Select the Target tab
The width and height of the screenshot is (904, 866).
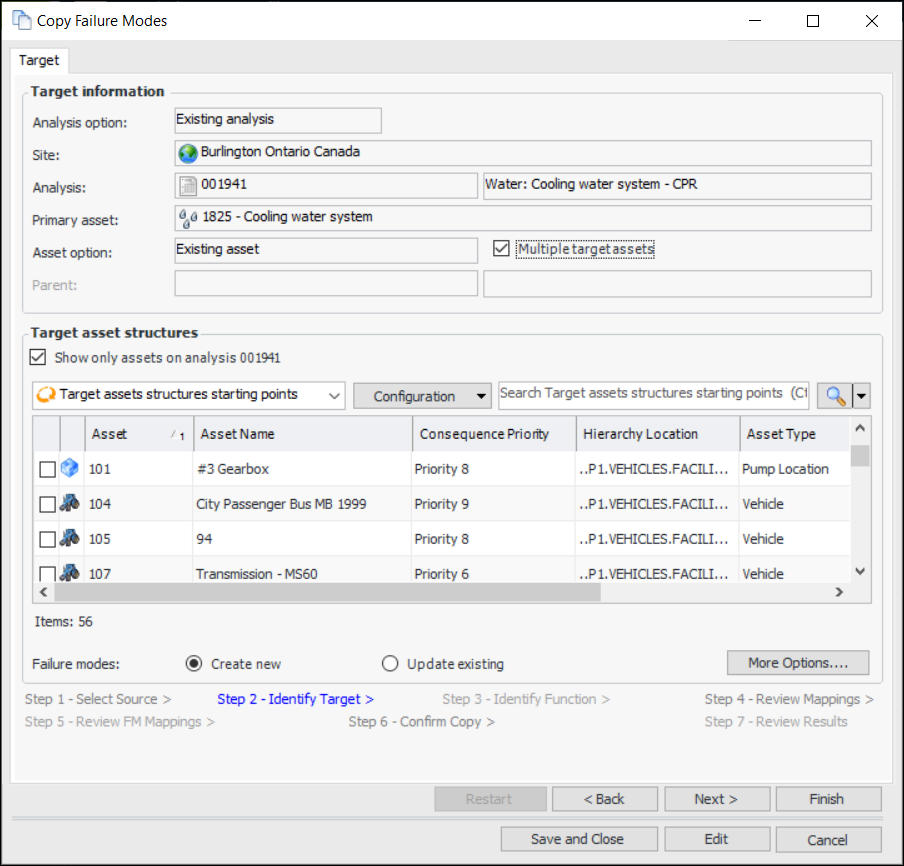[x=39, y=60]
